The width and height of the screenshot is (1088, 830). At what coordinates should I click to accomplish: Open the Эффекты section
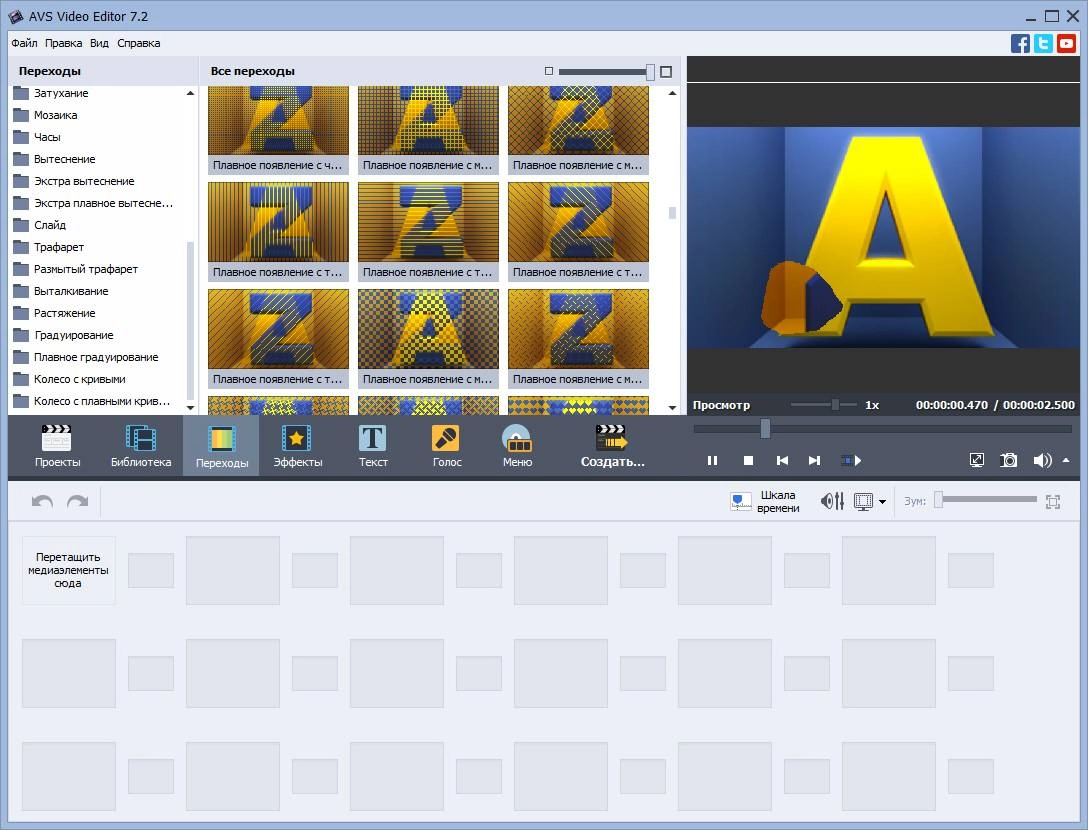coord(298,446)
